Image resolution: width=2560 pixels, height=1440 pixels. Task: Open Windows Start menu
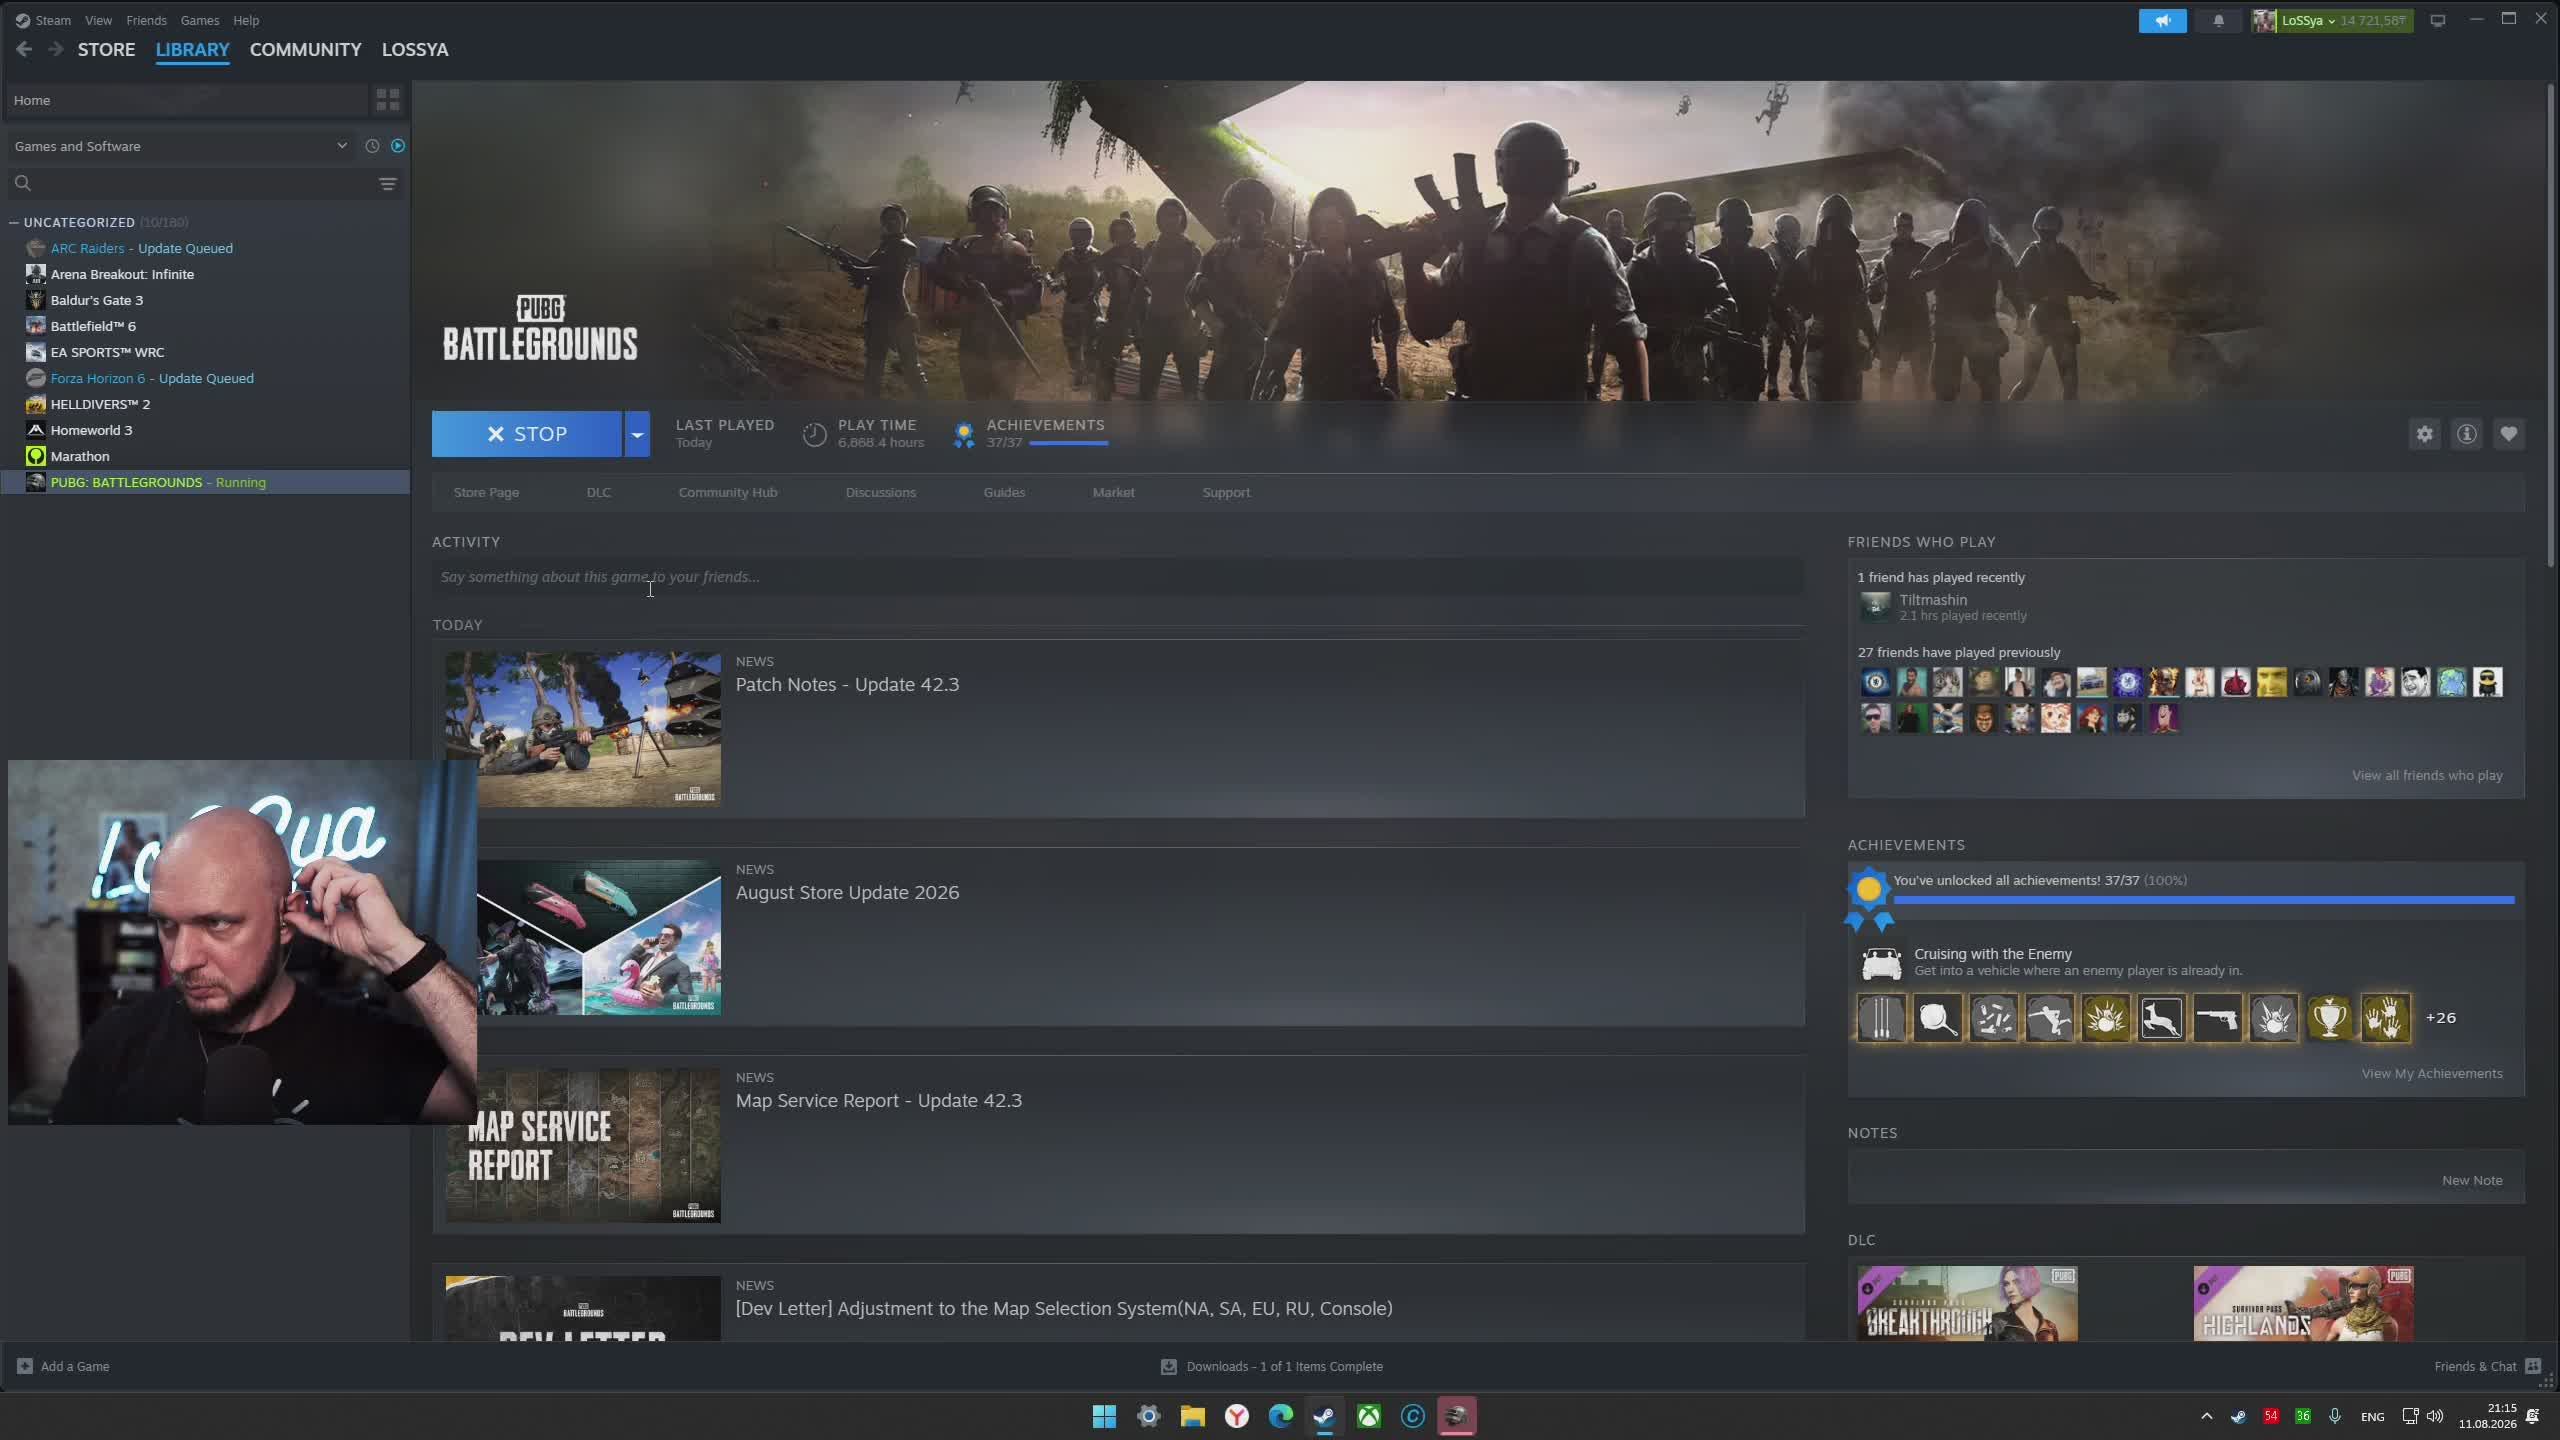[x=1104, y=1416]
